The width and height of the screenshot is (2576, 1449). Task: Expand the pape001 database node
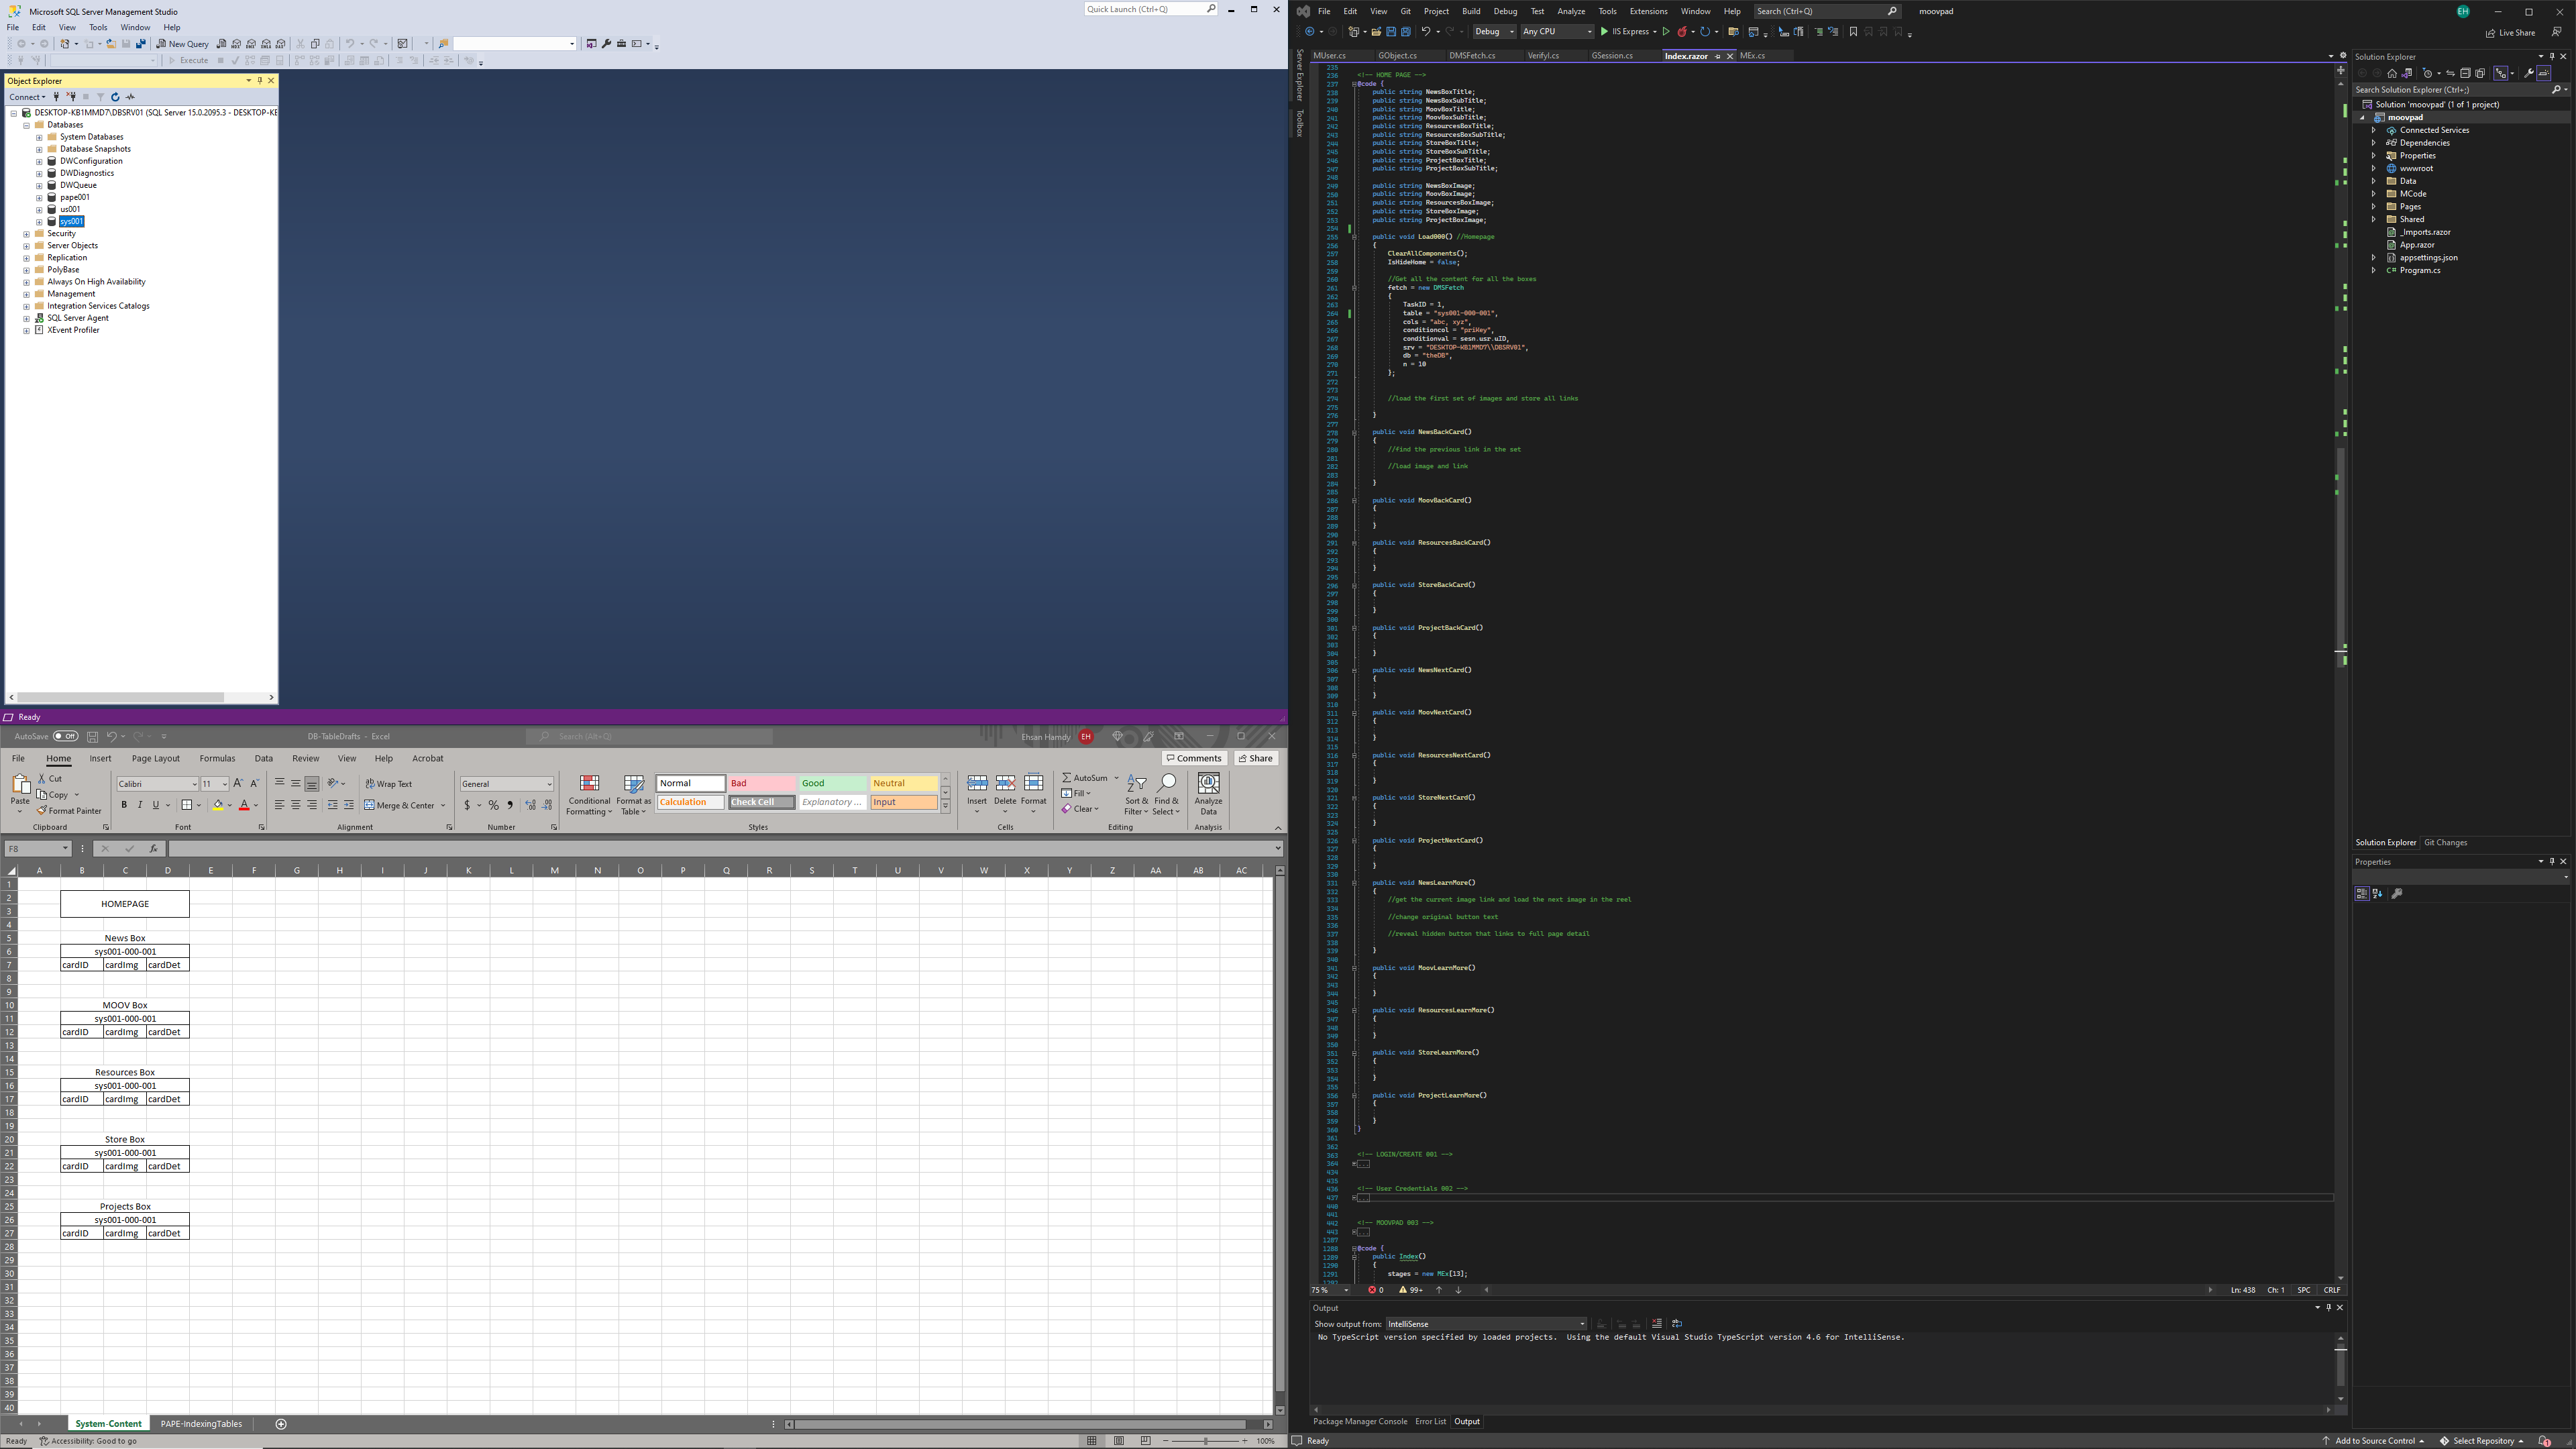(x=39, y=198)
